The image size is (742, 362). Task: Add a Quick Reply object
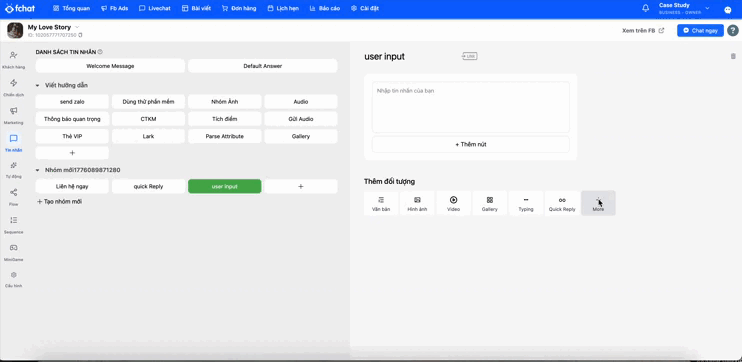click(x=562, y=203)
